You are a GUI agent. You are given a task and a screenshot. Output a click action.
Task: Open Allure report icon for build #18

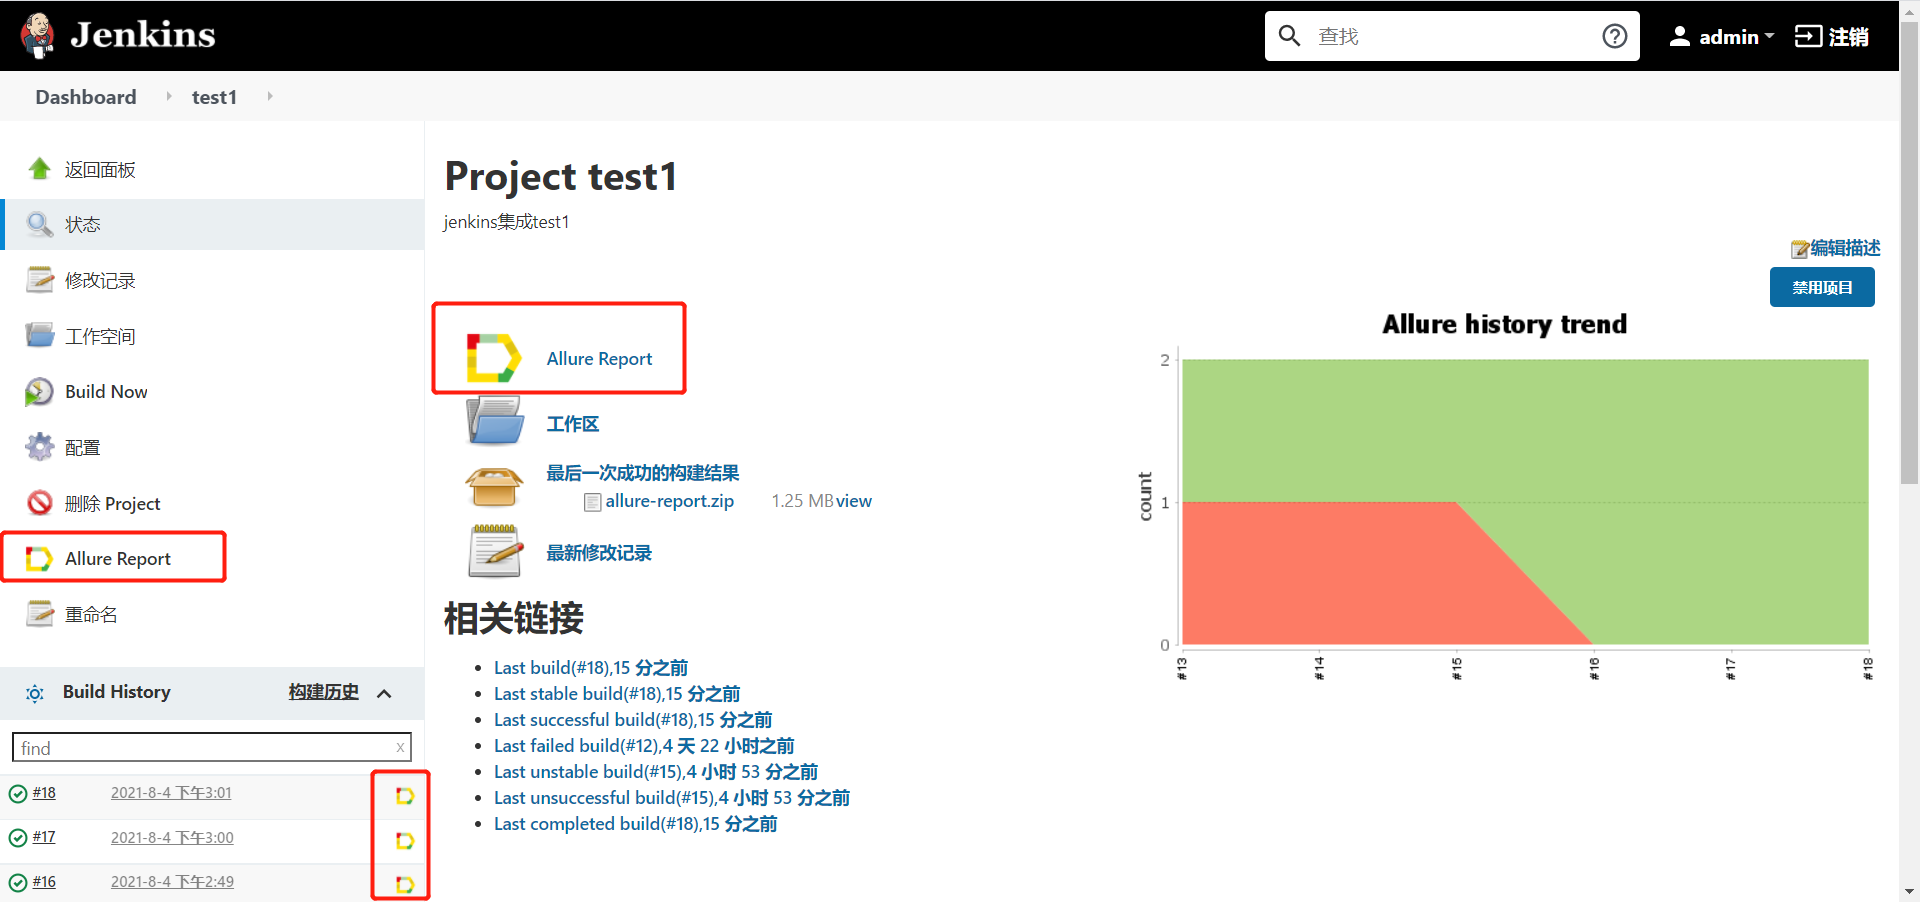coord(404,796)
